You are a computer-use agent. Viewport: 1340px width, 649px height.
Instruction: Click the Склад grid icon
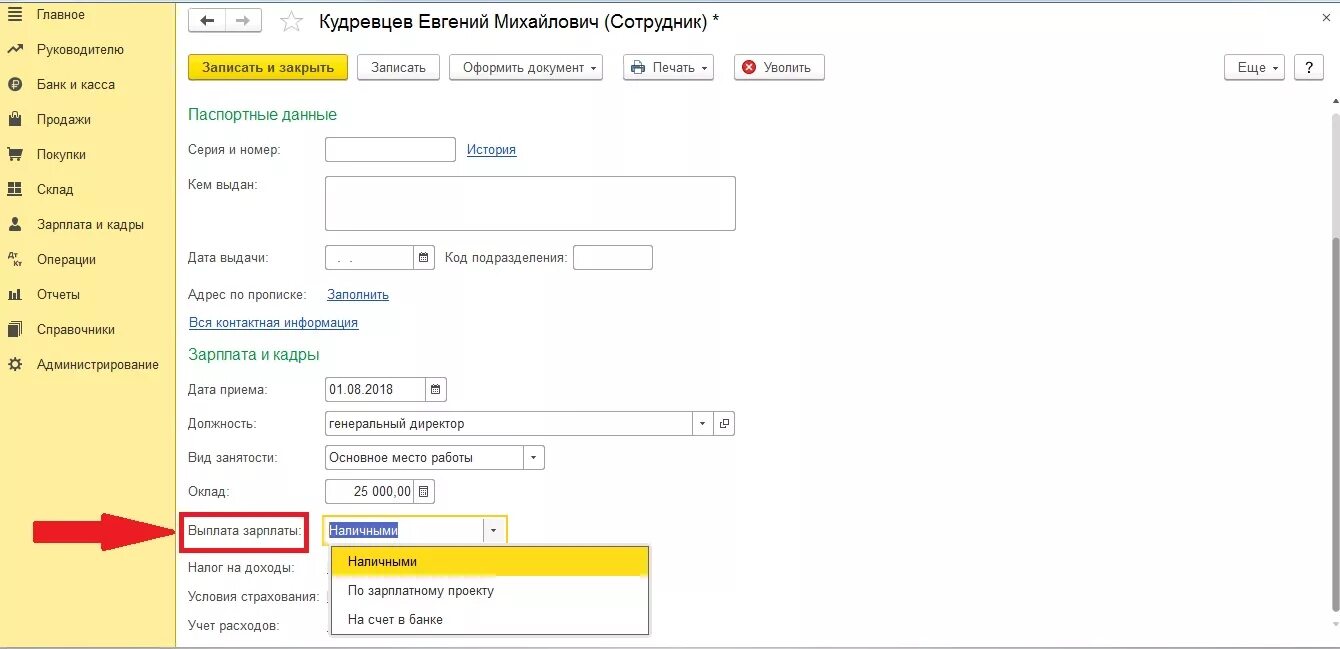coord(14,189)
